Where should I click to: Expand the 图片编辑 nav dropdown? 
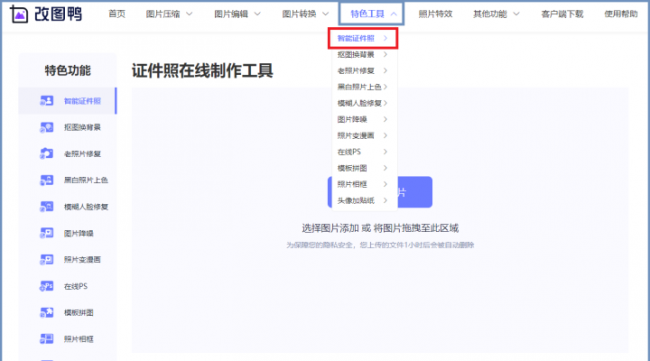coord(238,14)
